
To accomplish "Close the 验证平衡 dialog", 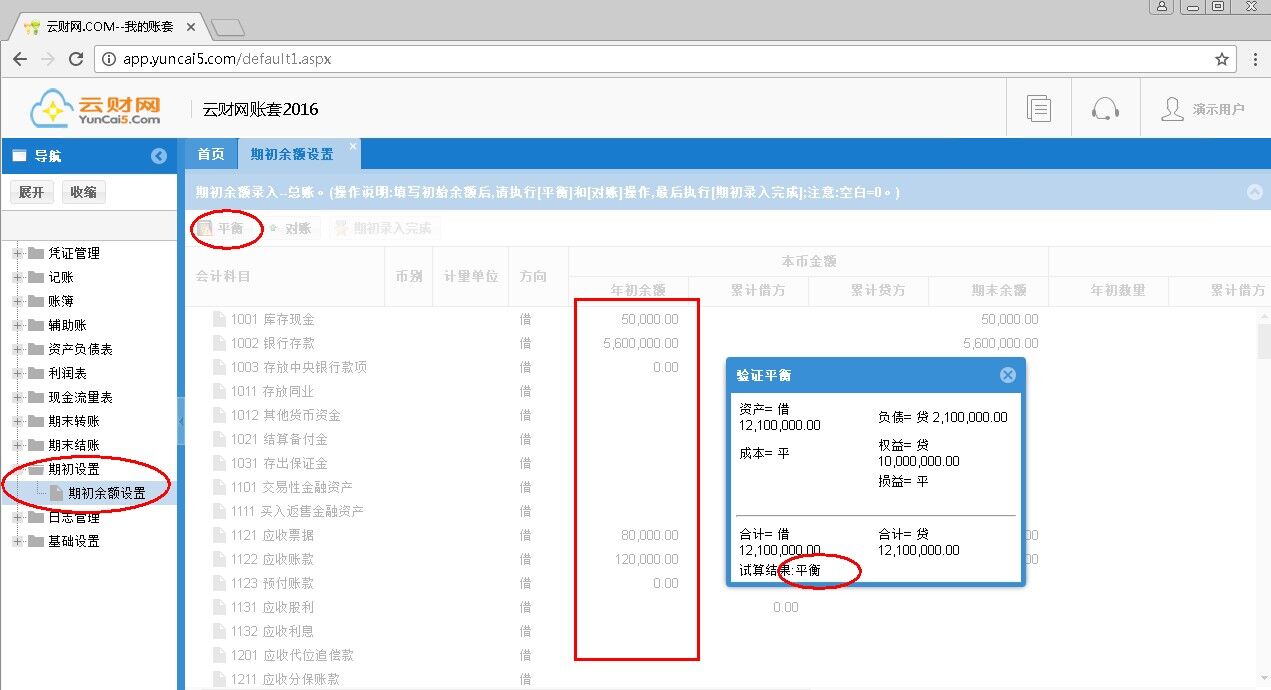I will (x=1007, y=375).
